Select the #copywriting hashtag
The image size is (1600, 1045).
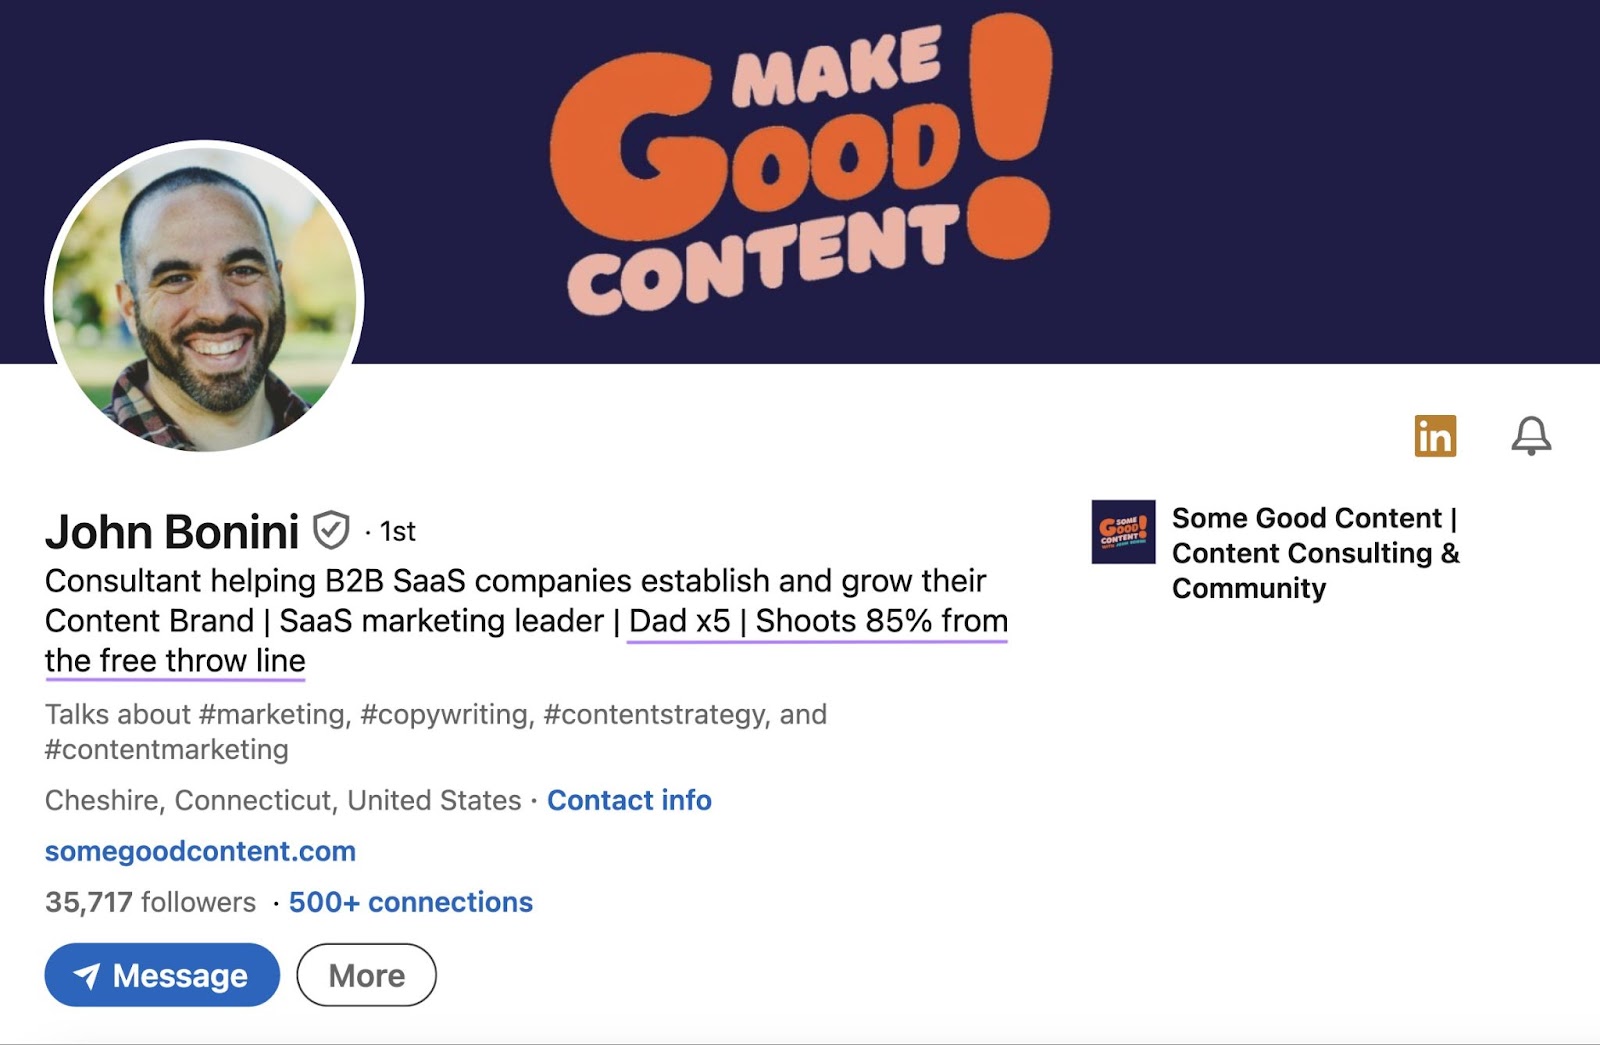(x=442, y=714)
